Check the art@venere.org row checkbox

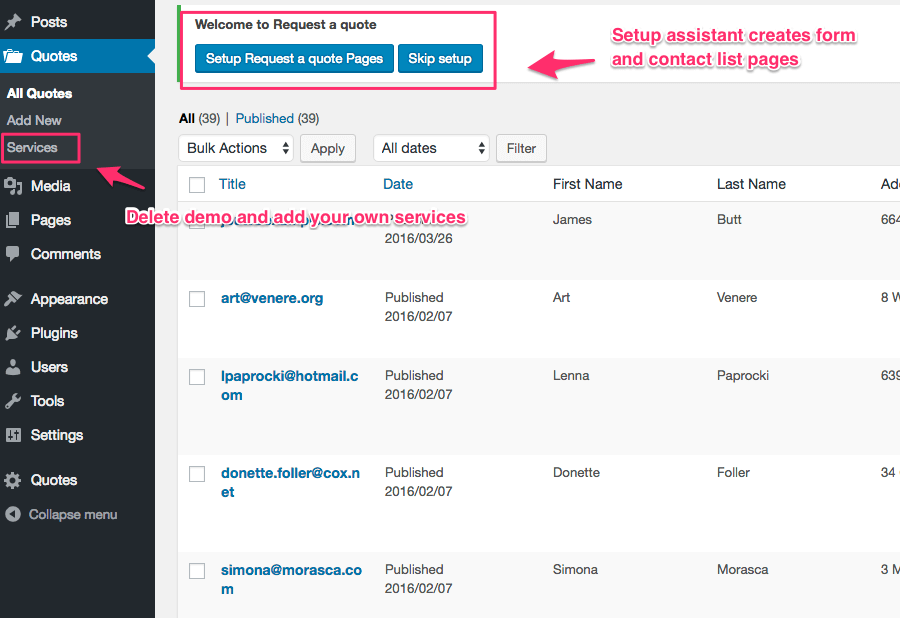click(x=197, y=299)
